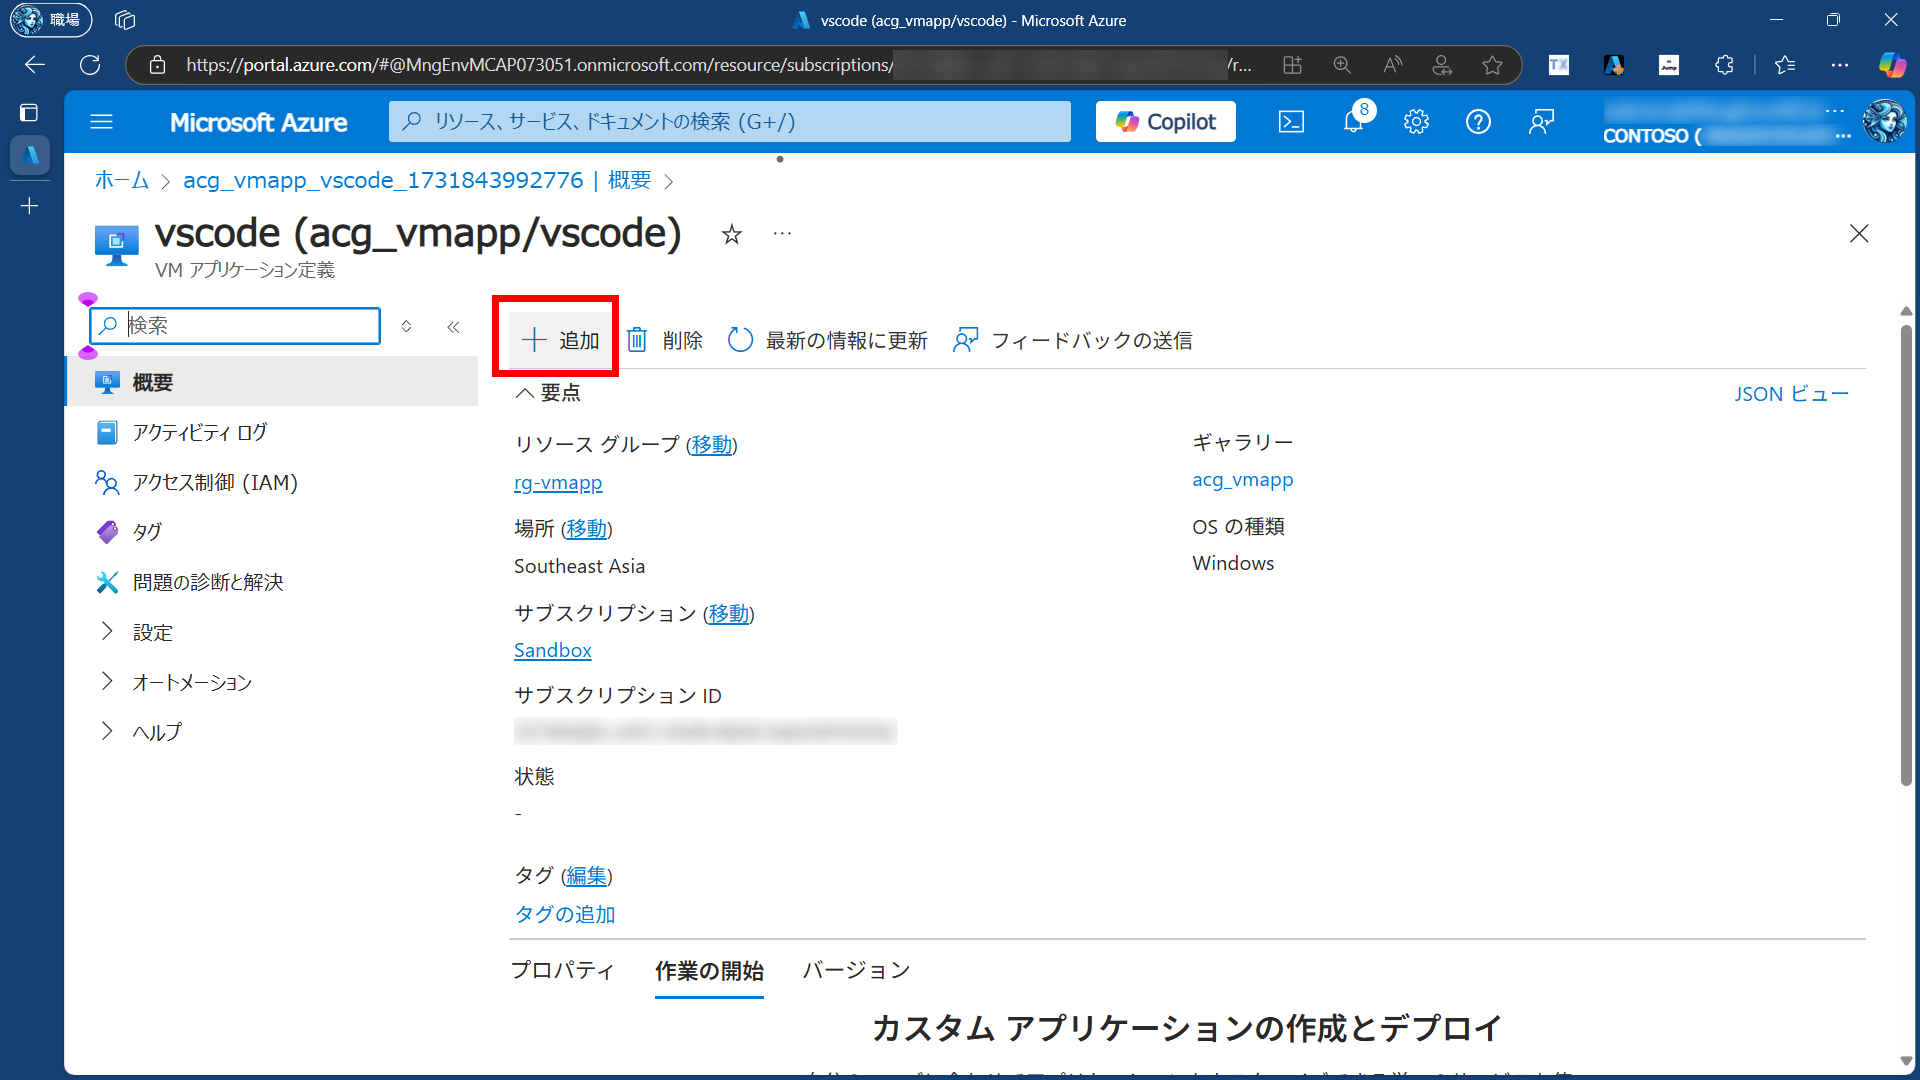Open the JSON ビュー link
1920x1080 pixels.
[1791, 394]
